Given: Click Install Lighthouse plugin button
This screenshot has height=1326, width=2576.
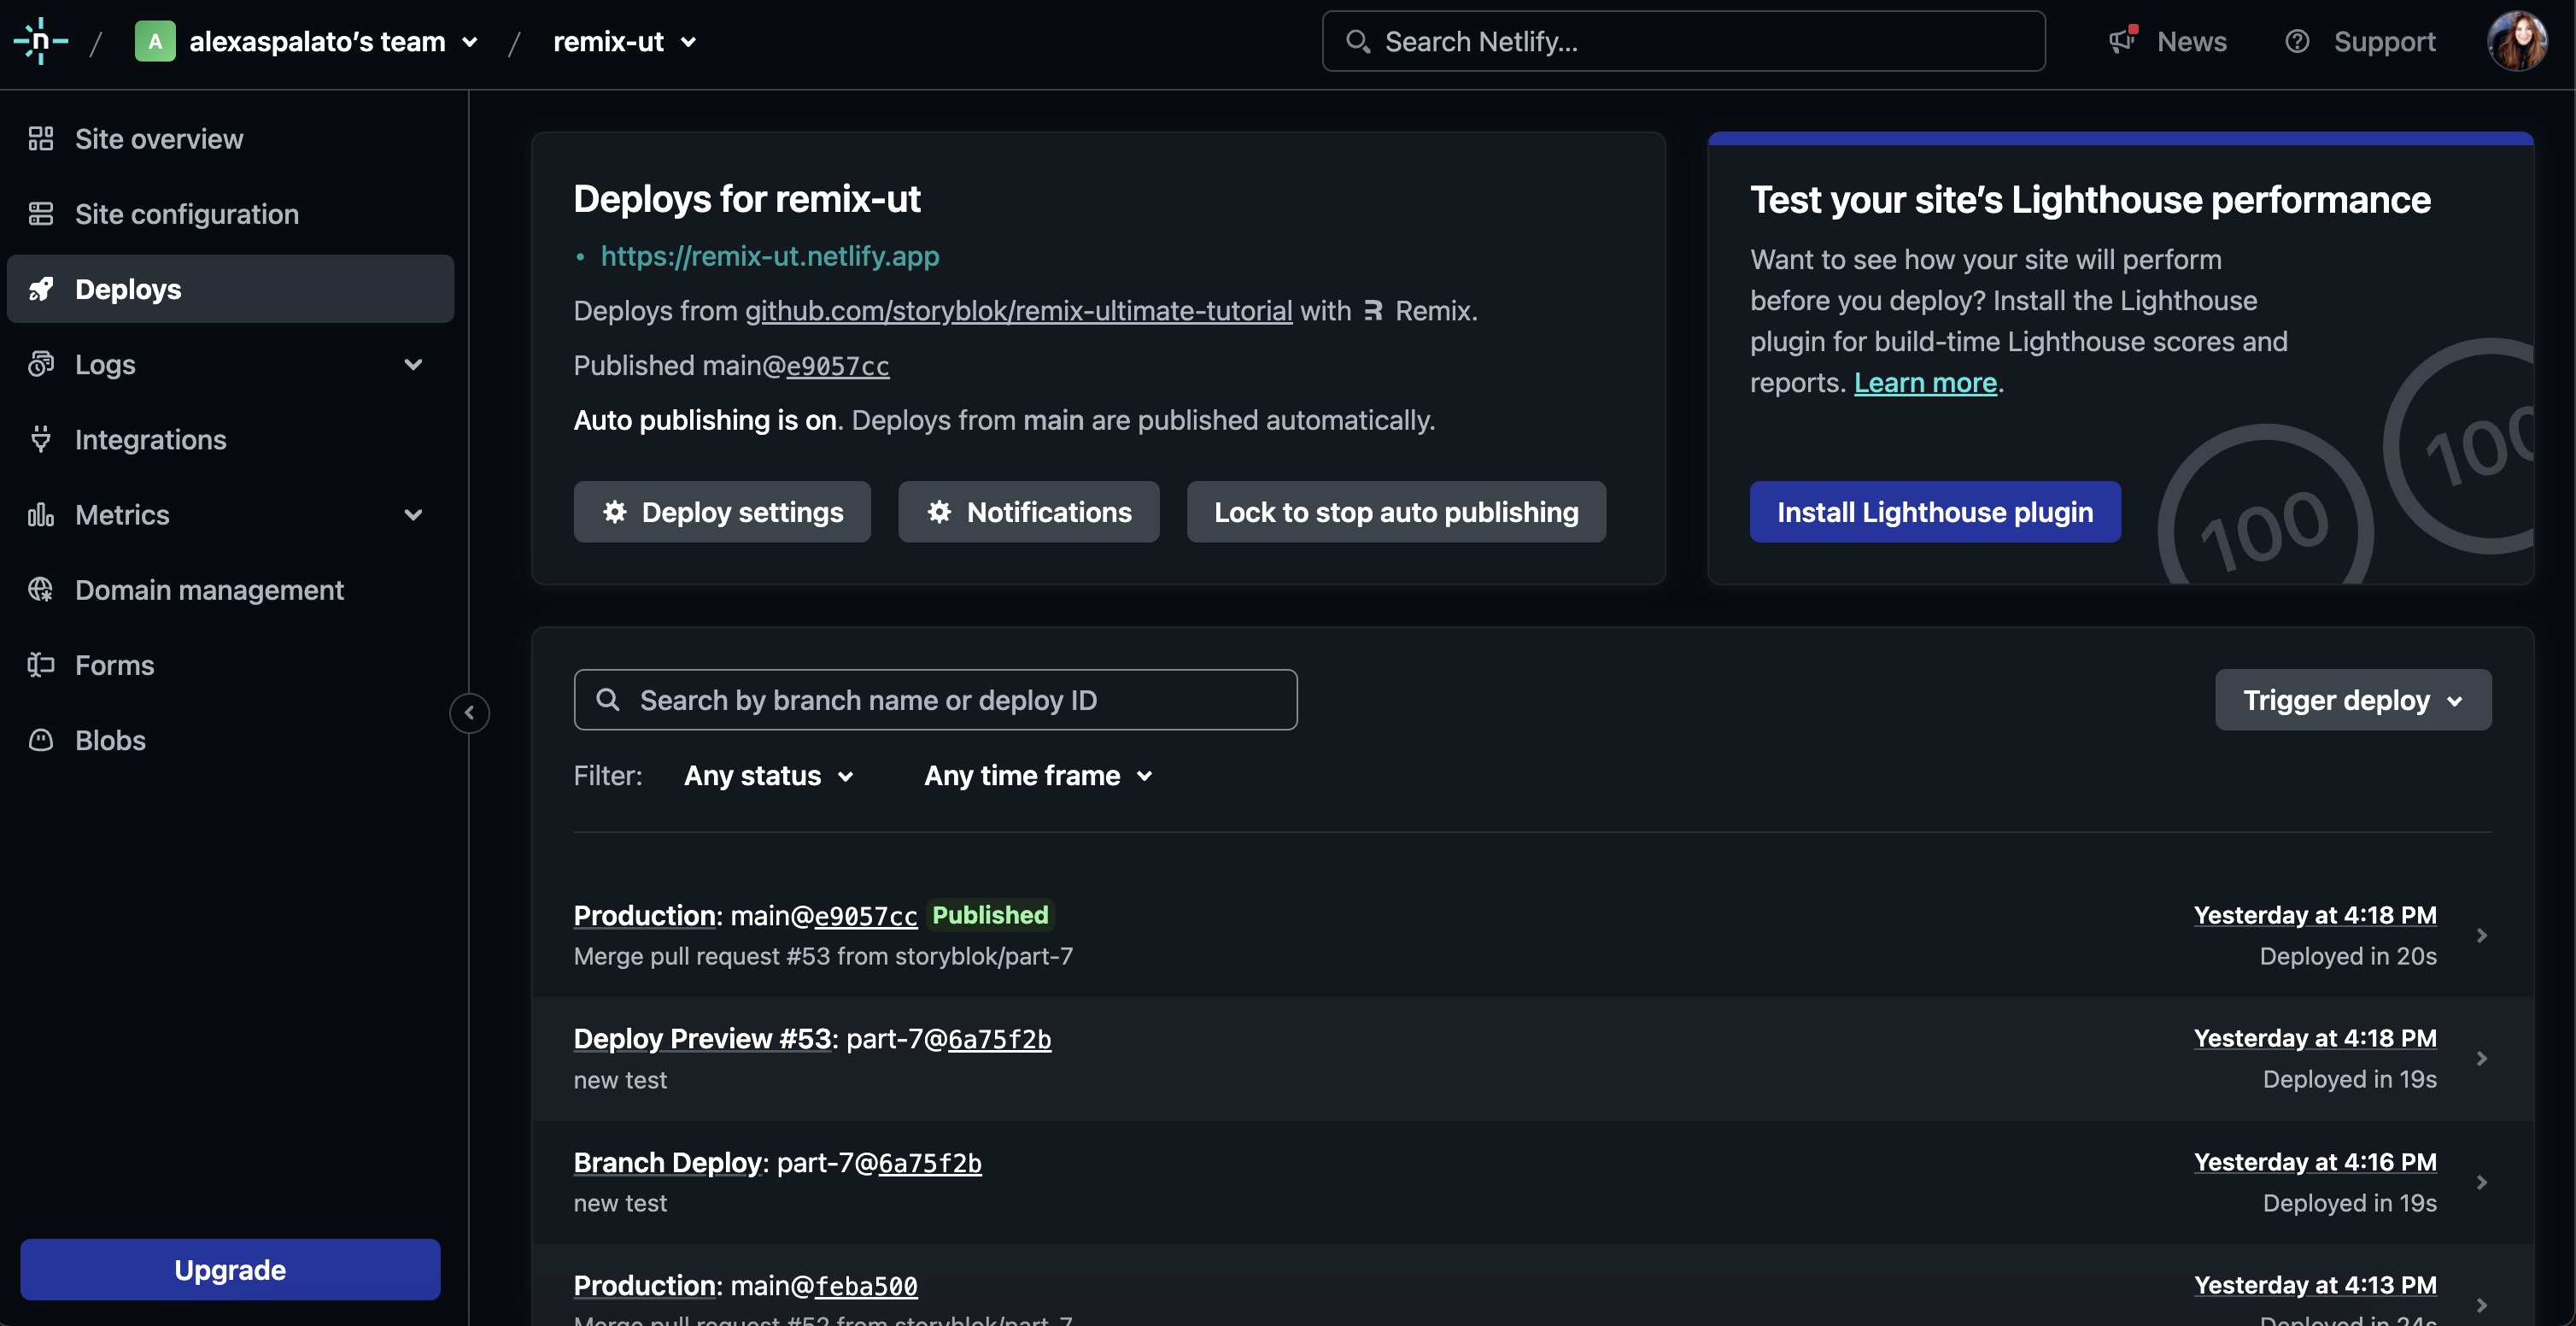Looking at the screenshot, I should click(1934, 512).
